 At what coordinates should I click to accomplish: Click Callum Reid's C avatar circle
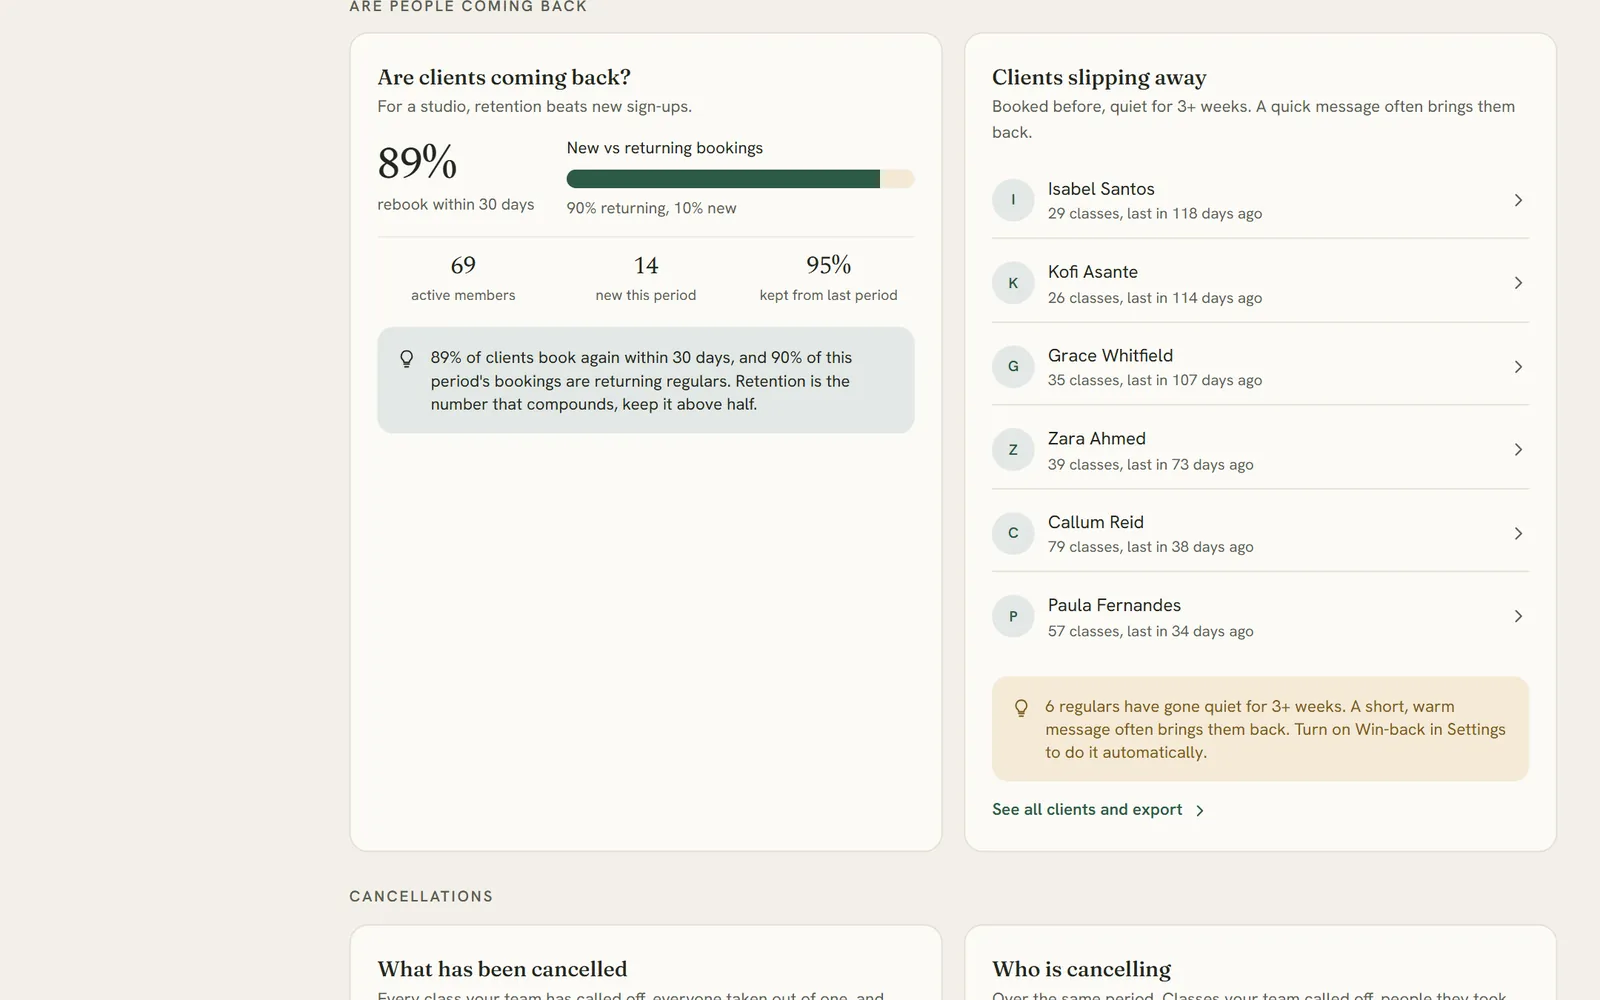pos(1013,533)
